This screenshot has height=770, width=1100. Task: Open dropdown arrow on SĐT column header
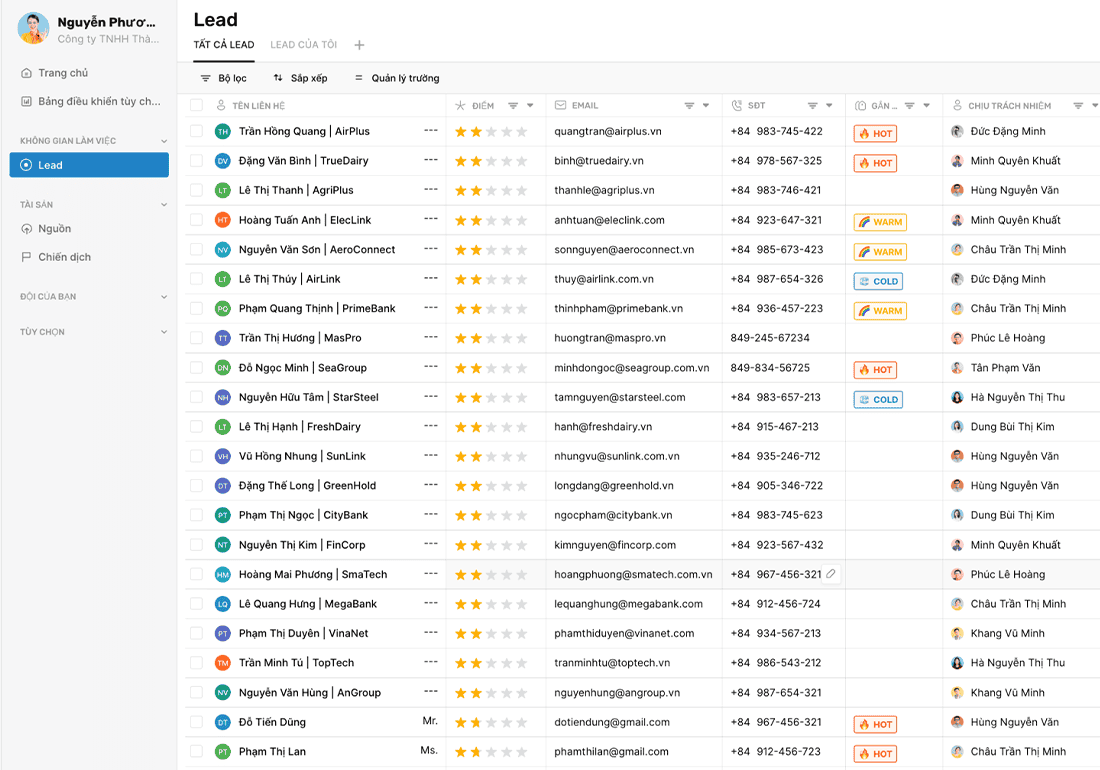[830, 106]
